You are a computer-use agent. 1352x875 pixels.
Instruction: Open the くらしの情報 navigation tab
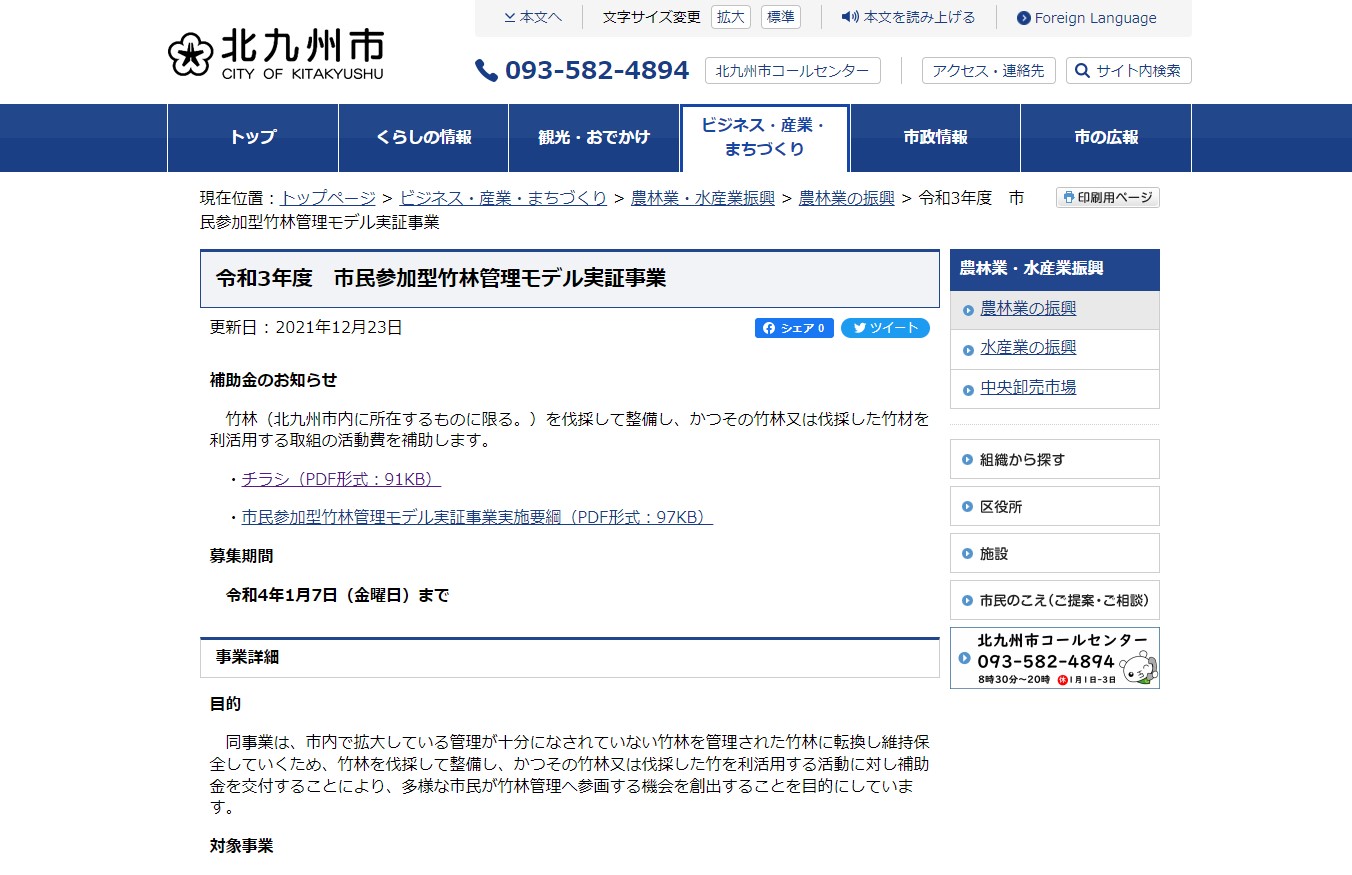tap(423, 138)
